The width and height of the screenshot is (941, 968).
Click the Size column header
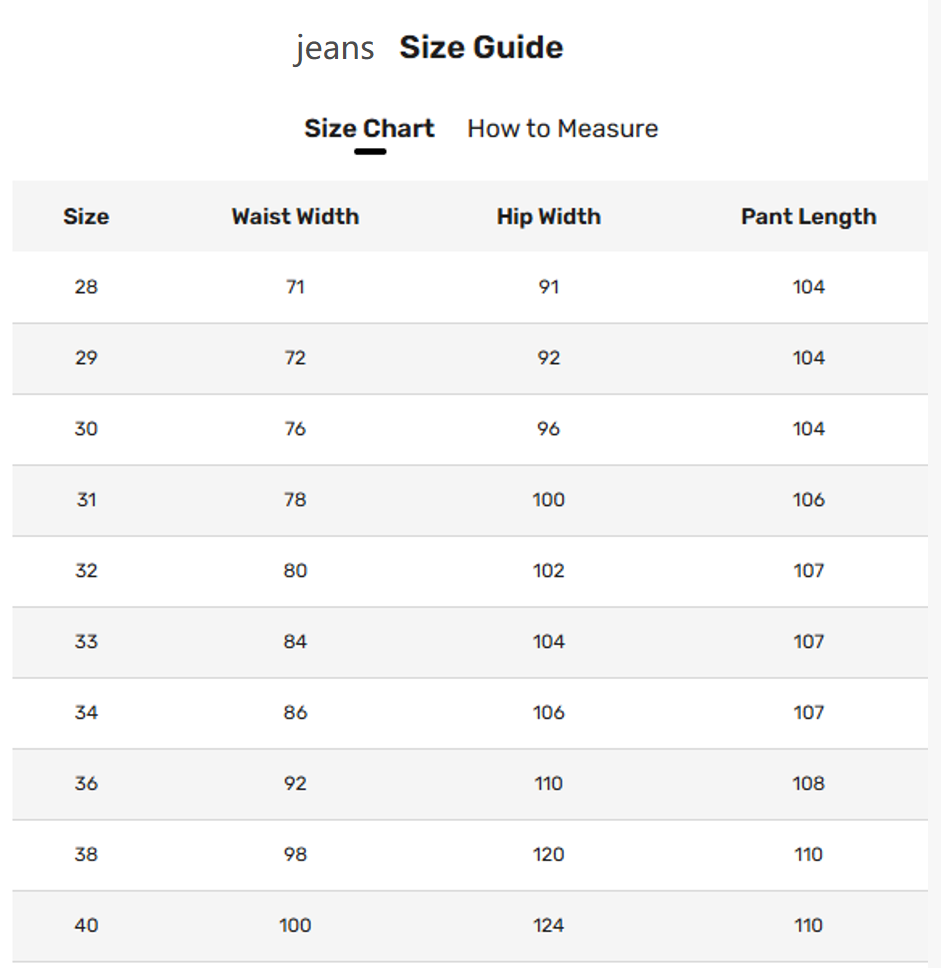[x=86, y=217]
